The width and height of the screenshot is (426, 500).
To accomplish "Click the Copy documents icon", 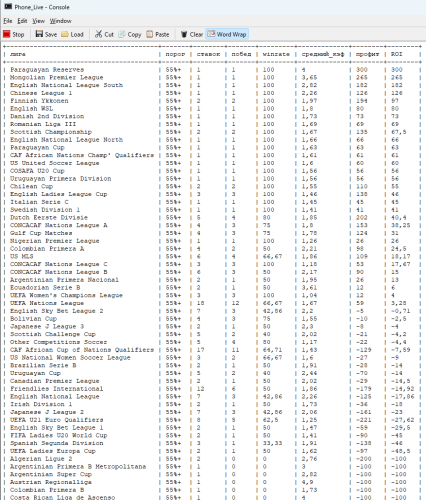I will tap(122, 34).
